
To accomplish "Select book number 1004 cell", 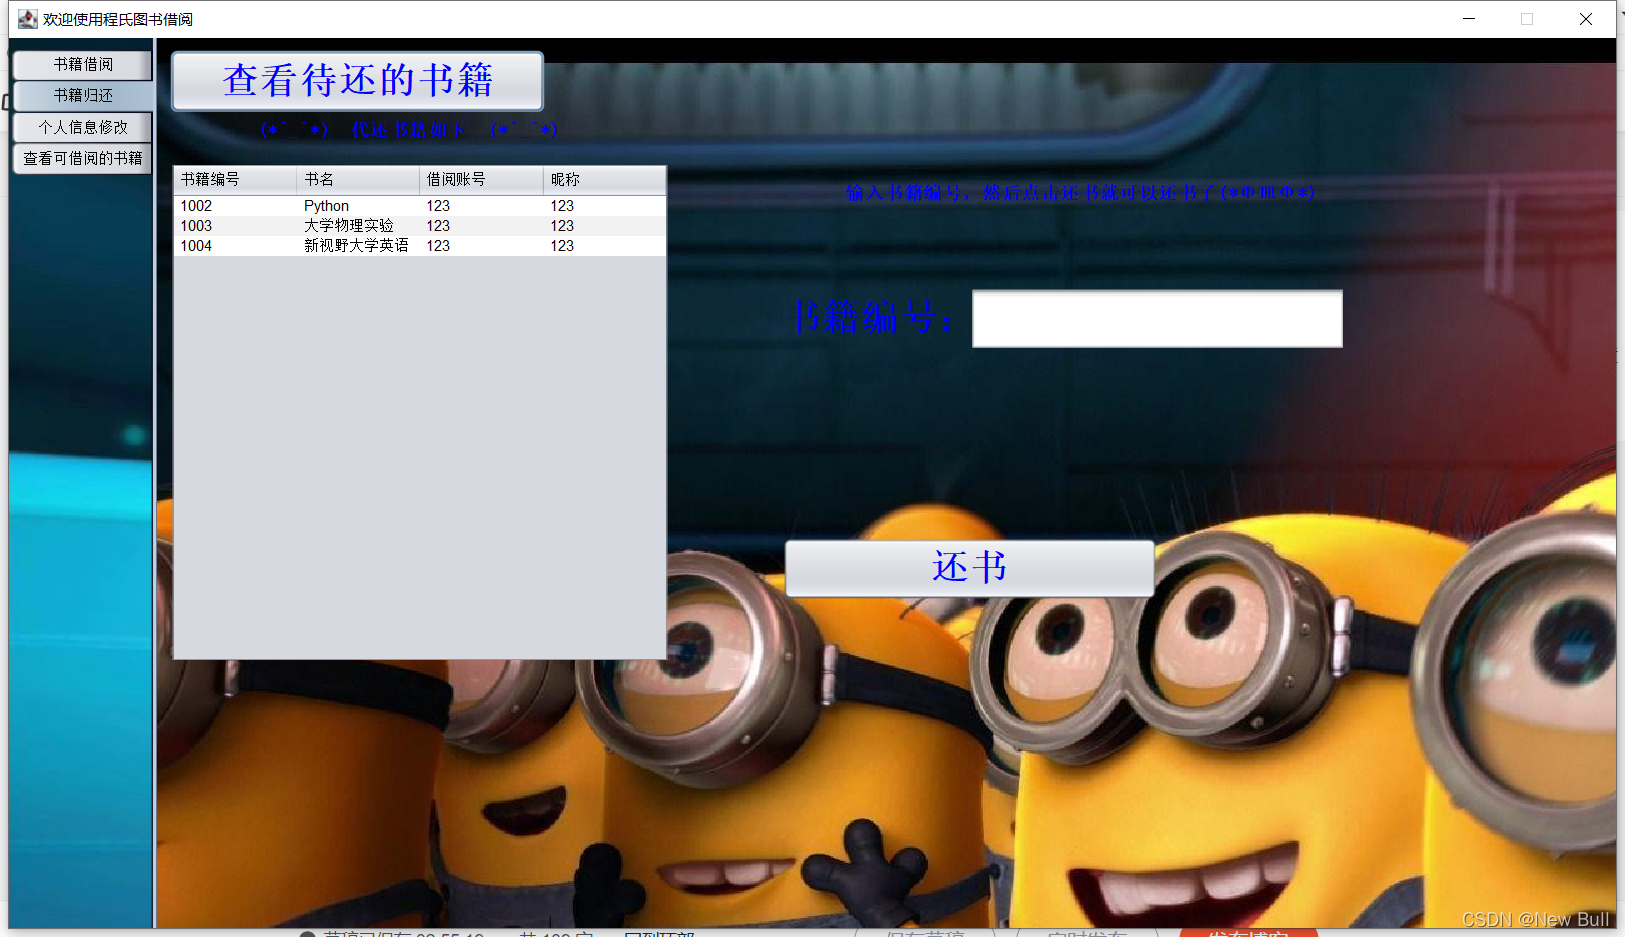I will 235,246.
